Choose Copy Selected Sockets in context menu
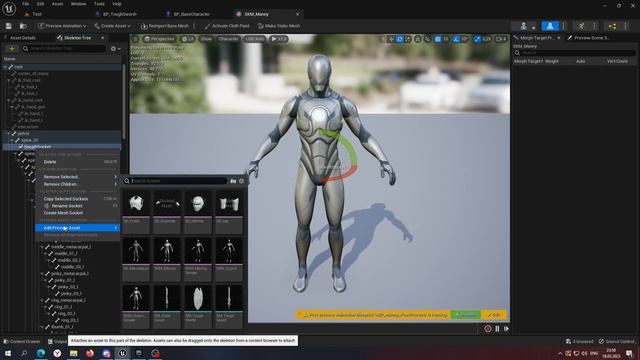This screenshot has height=360, width=640. pos(78,199)
